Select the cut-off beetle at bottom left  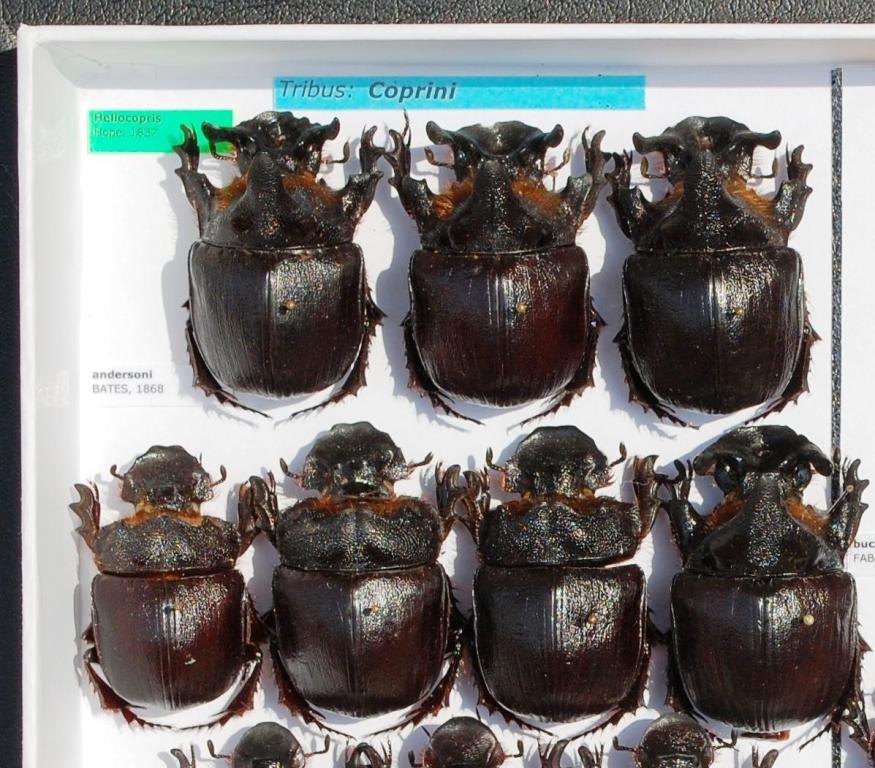pyautogui.click(x=267, y=747)
